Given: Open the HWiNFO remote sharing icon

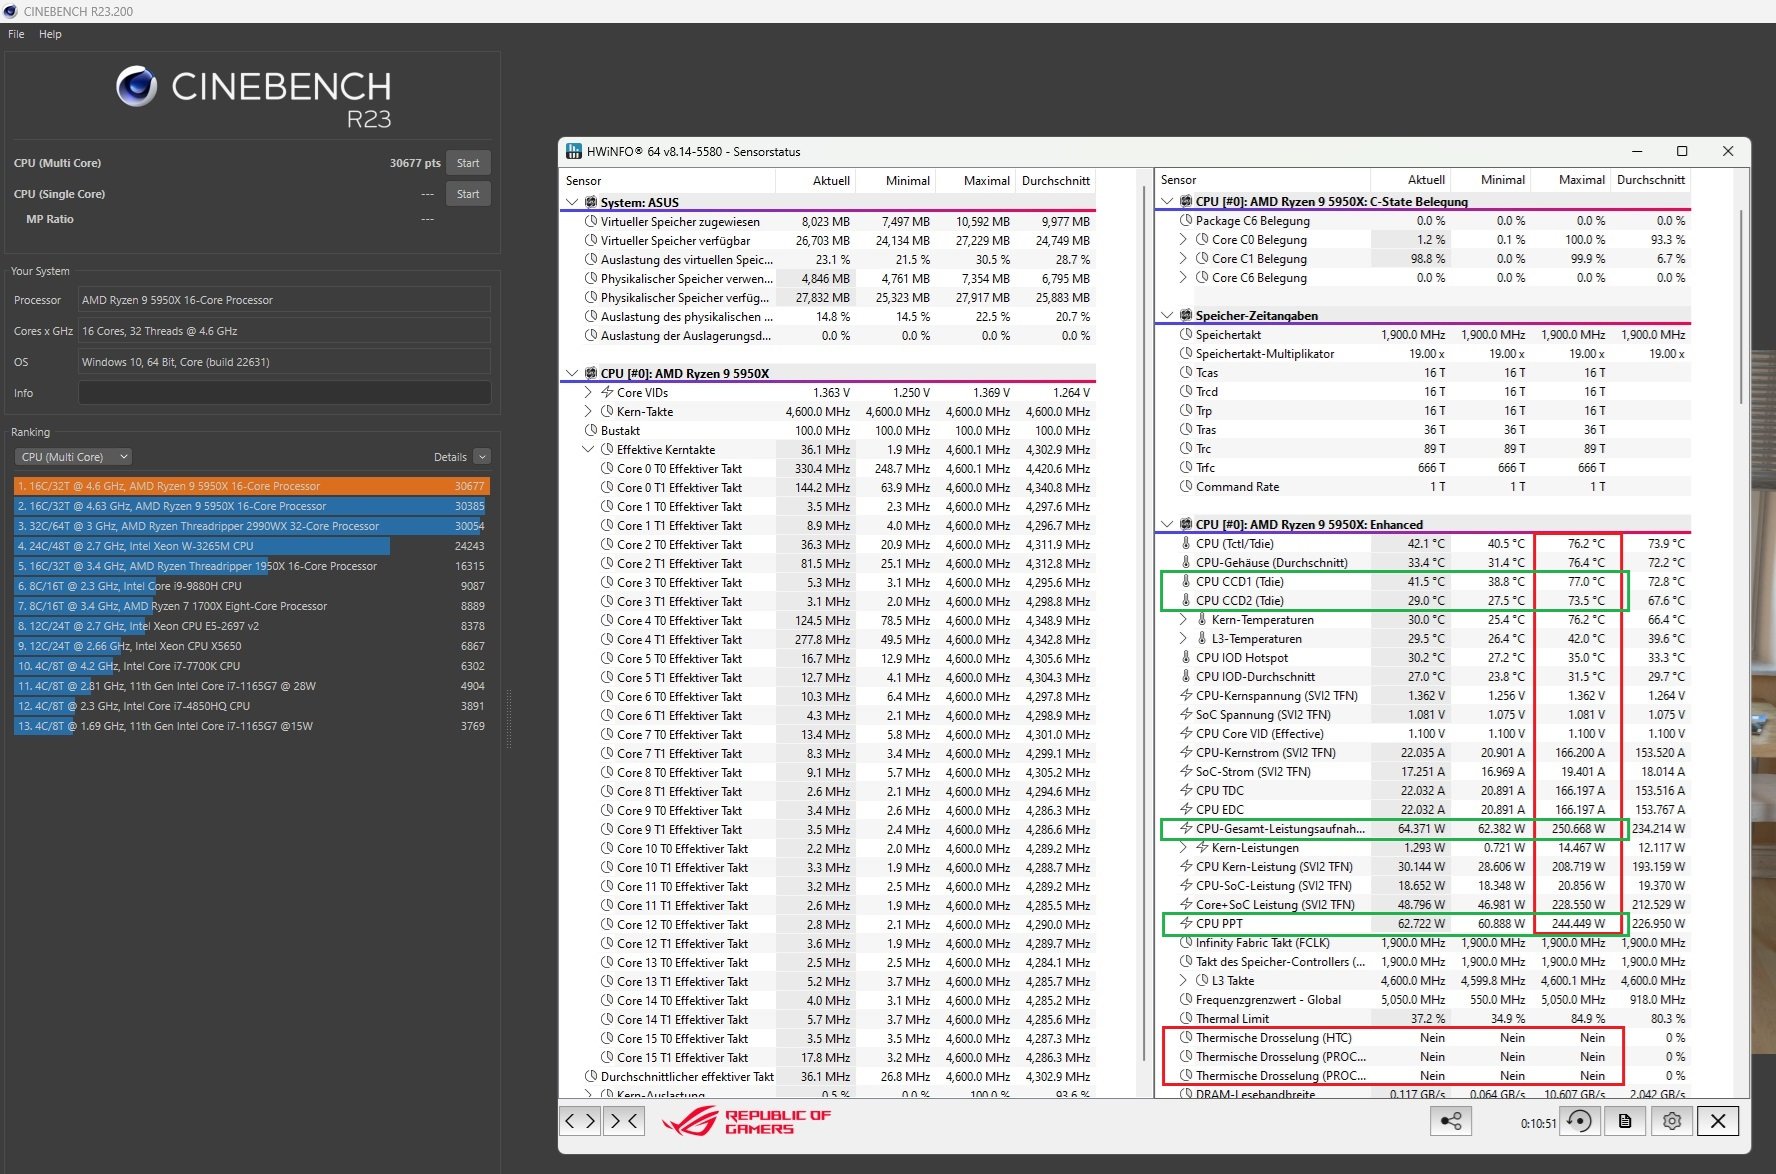Looking at the screenshot, I should coord(1450,1121).
